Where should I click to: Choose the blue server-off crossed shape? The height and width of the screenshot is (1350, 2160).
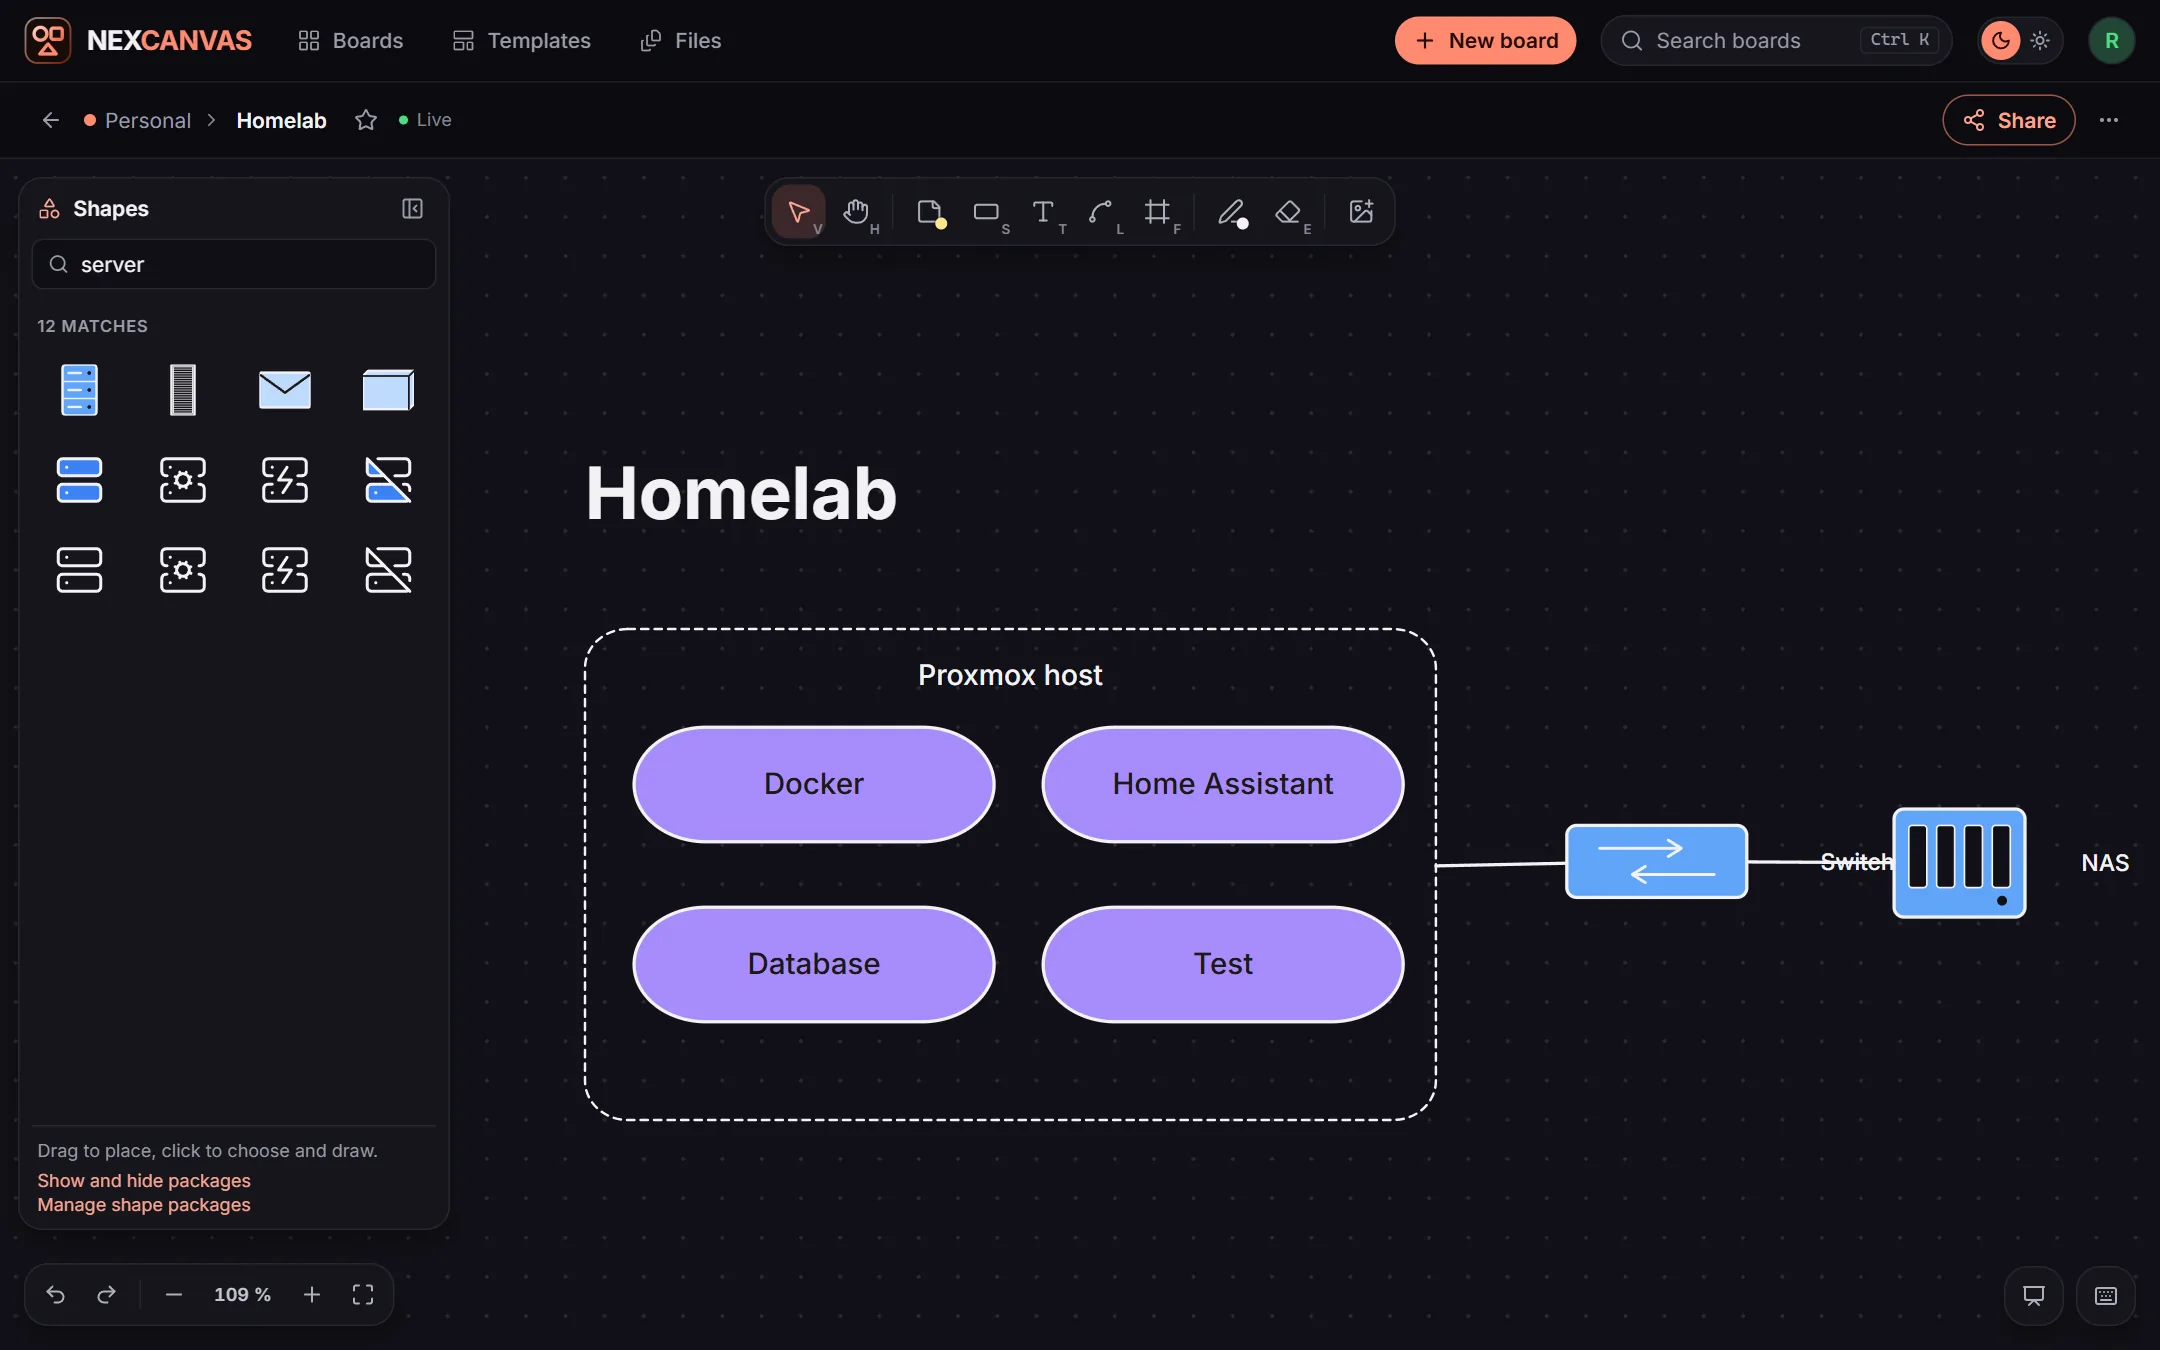pyautogui.click(x=388, y=480)
